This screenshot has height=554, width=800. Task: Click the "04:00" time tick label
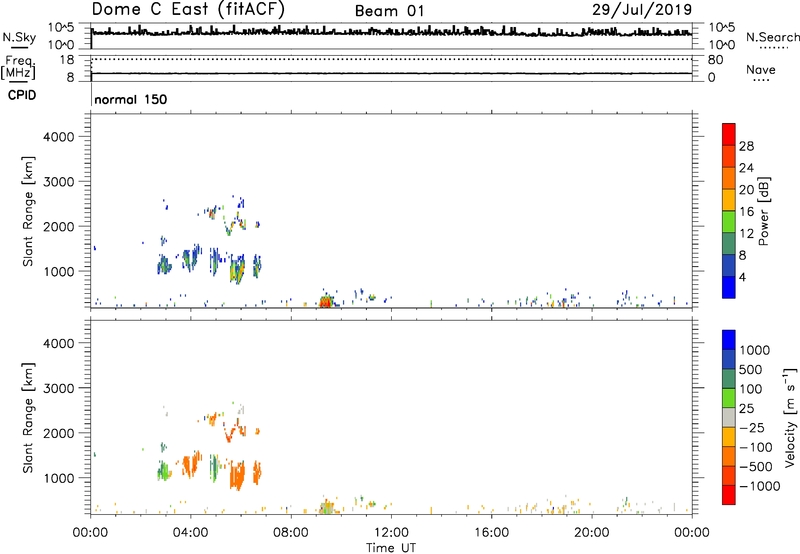pyautogui.click(x=190, y=533)
